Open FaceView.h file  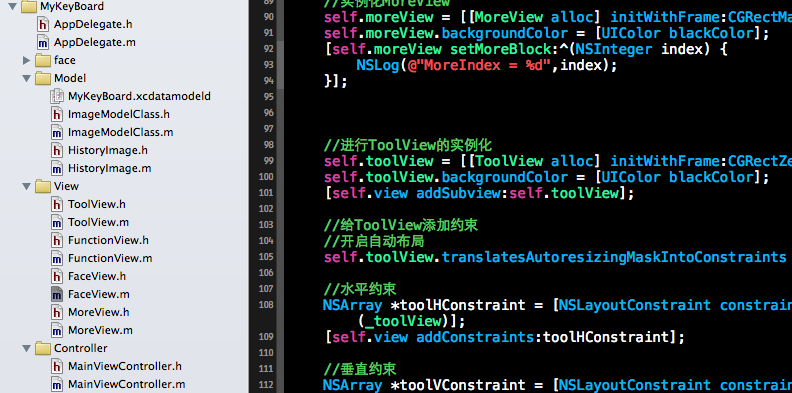96,276
